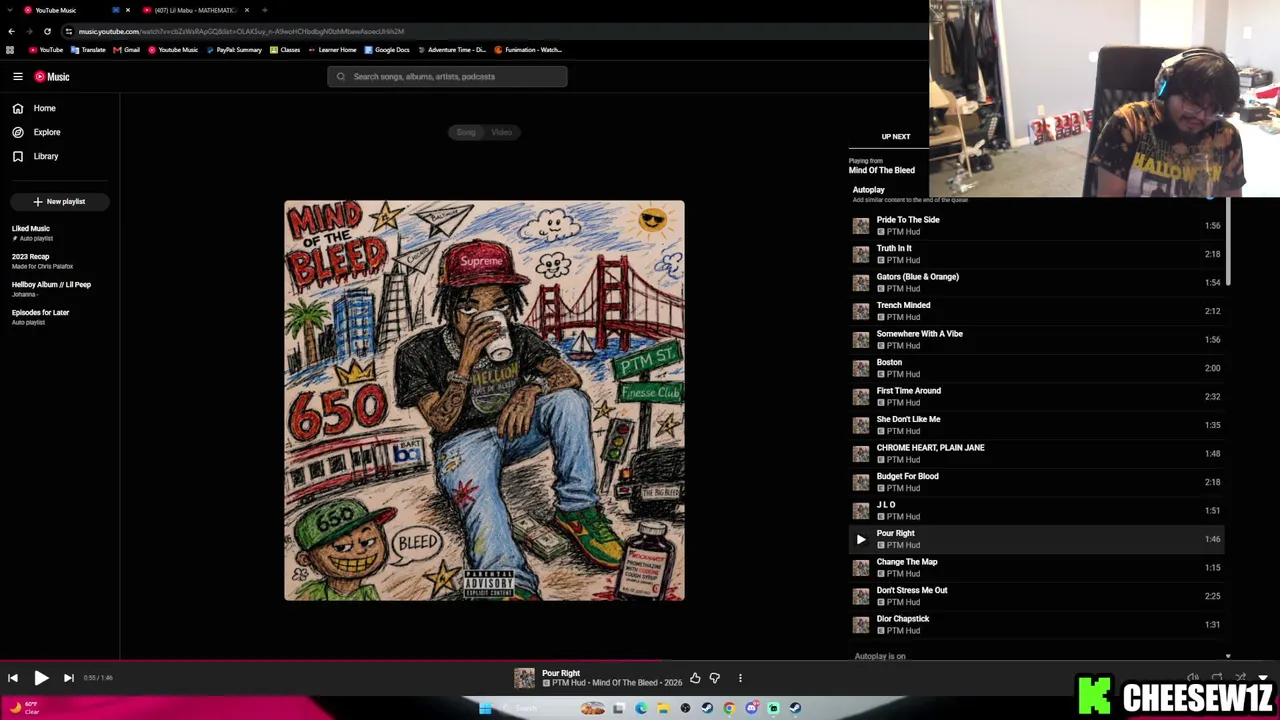Open Hellboy Album // Lil Peep playlist
This screenshot has width=1280, height=720.
point(51,289)
